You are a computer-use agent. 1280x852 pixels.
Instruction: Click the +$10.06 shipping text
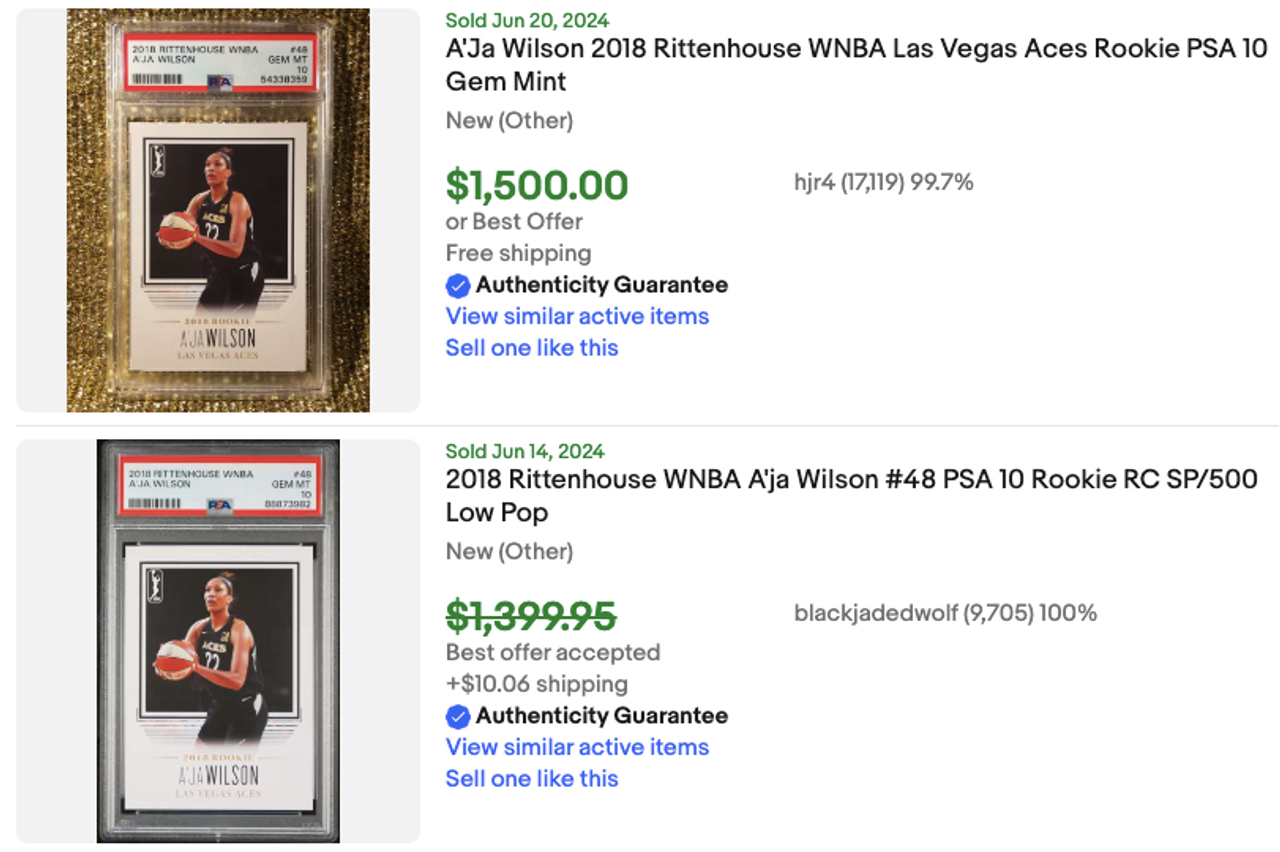tap(537, 685)
